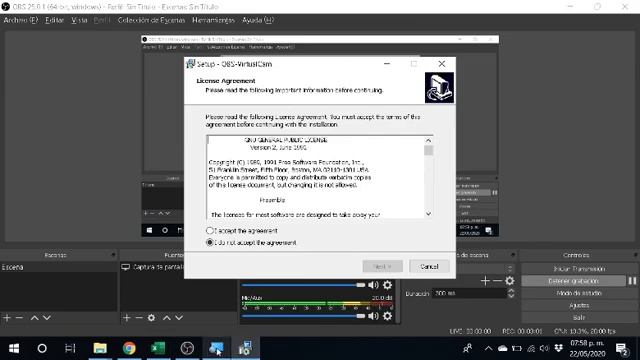Open the notification center

[622, 349]
